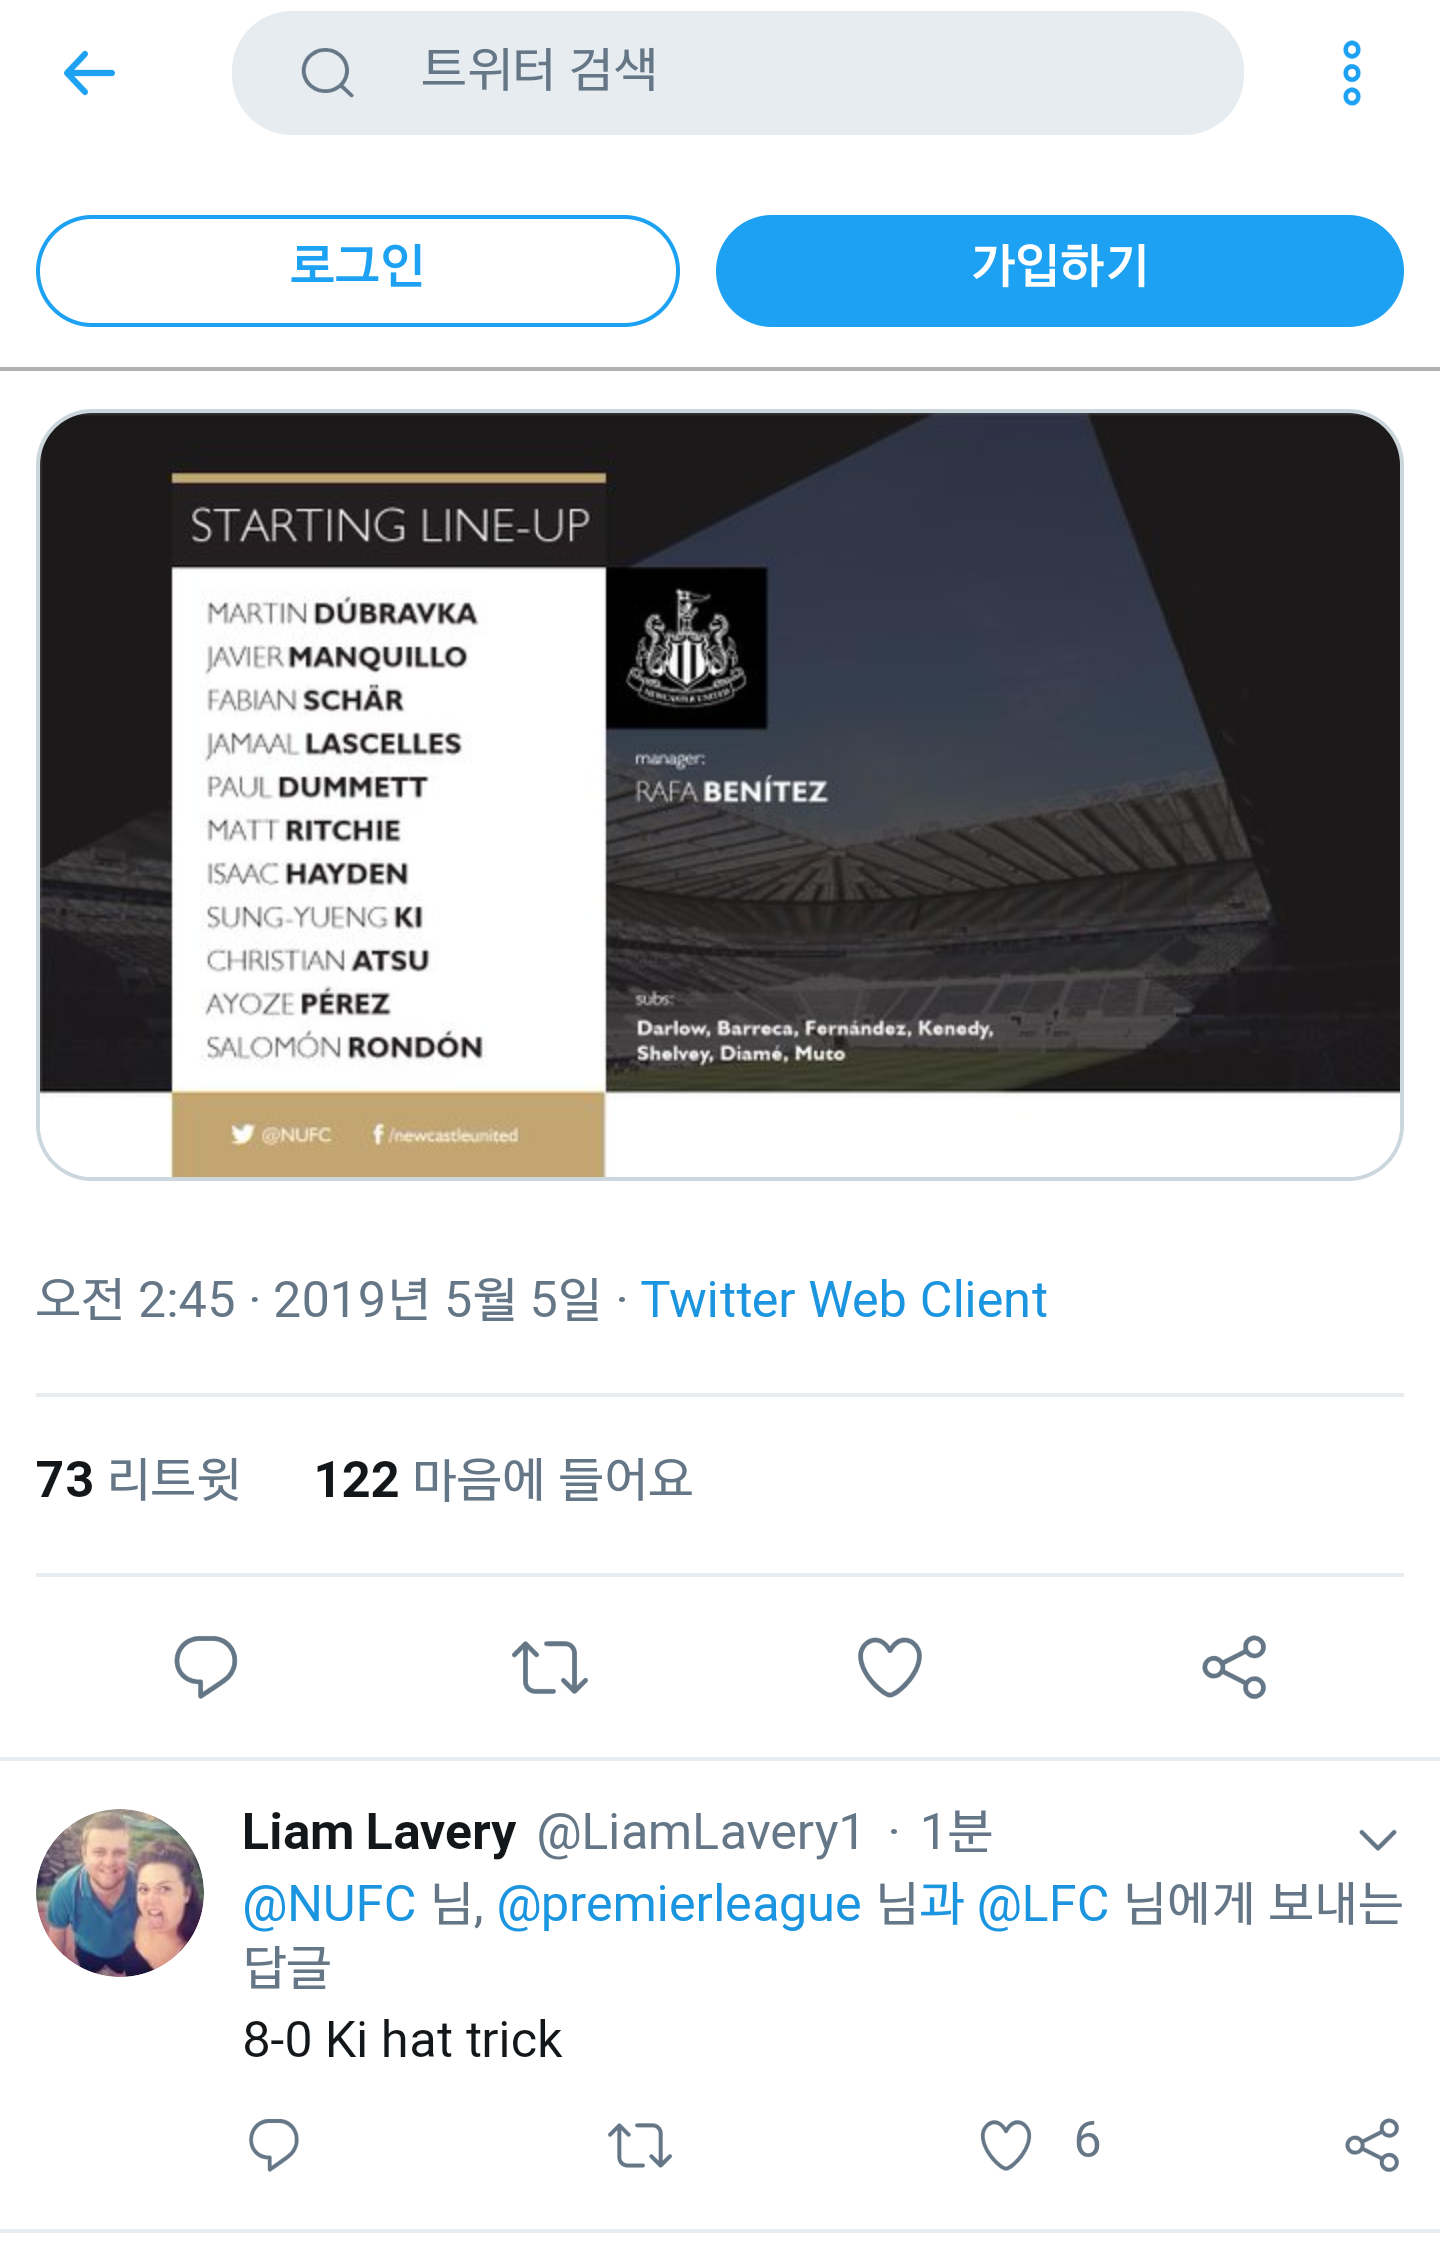The image size is (1440, 2253).
Task: Open the Twitter Web Client link
Action: pos(843,1300)
